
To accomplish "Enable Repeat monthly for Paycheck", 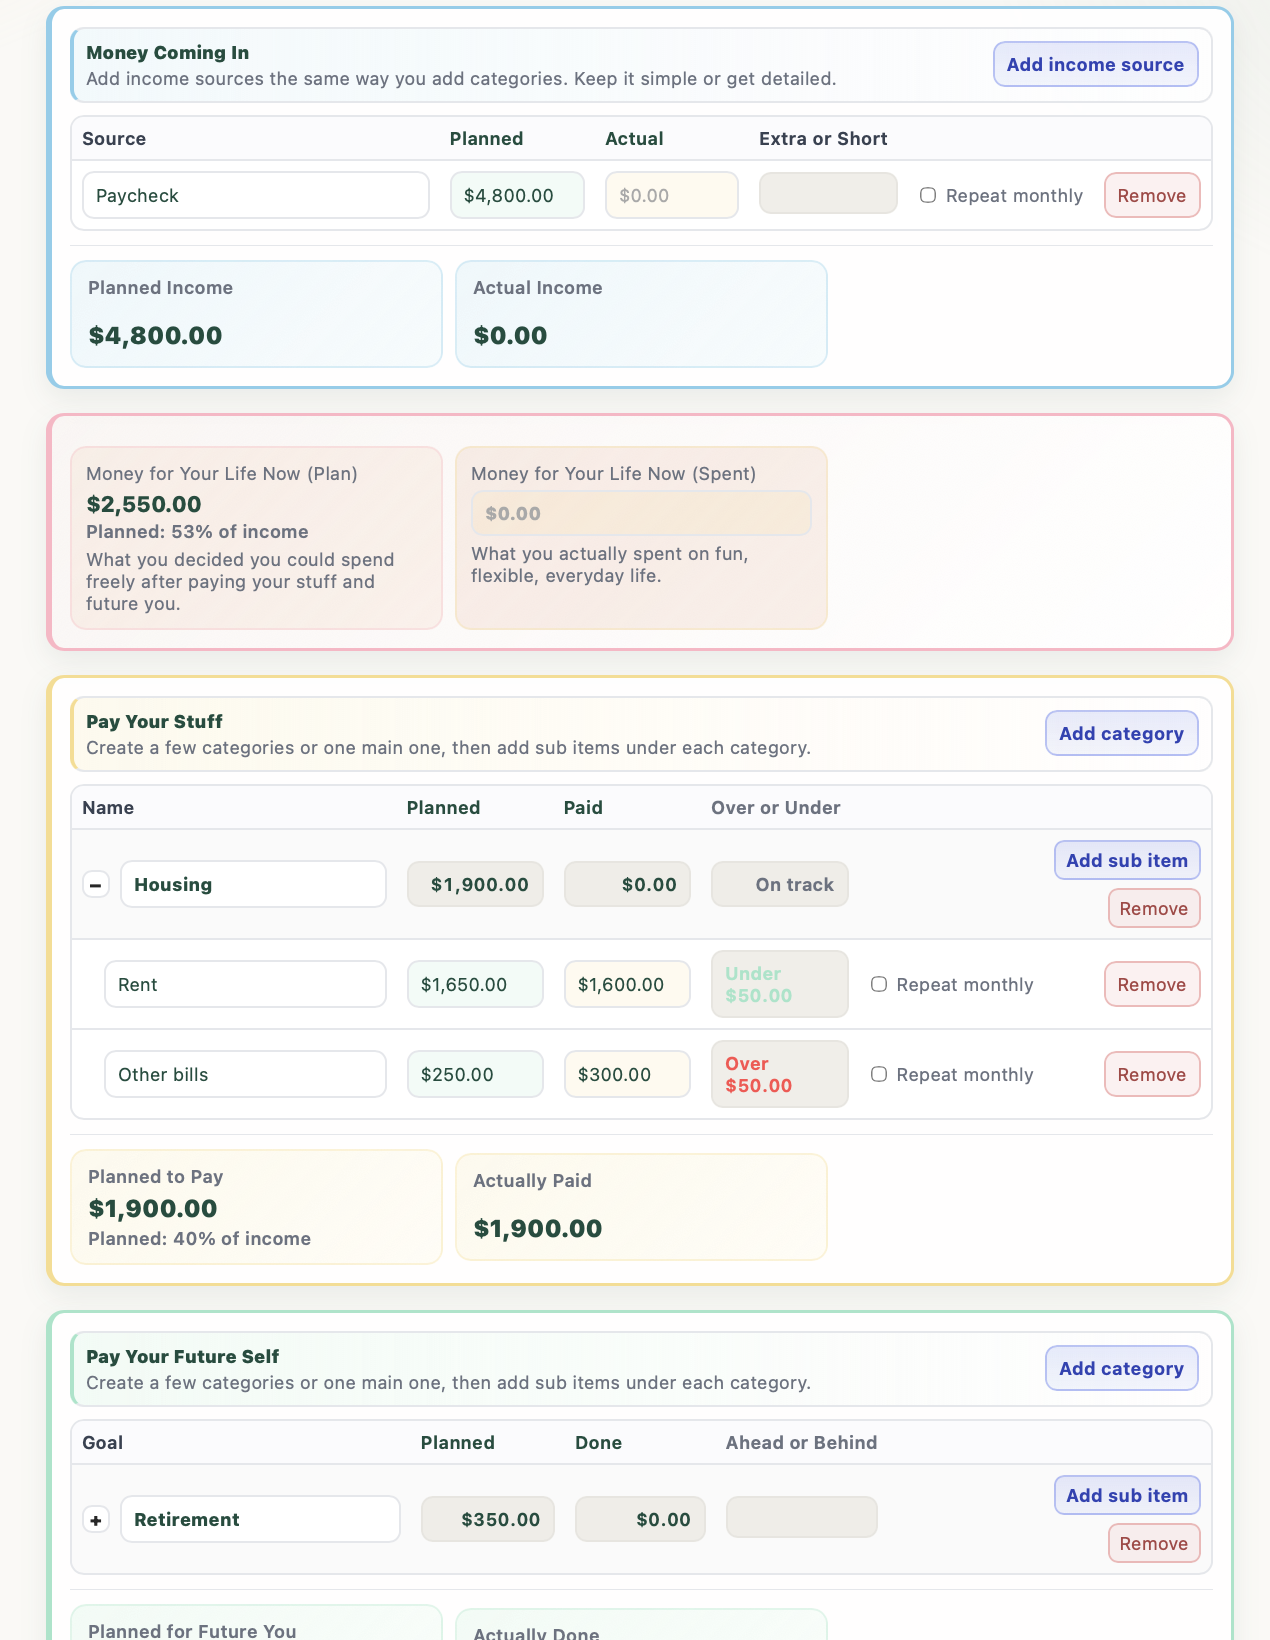I will [927, 195].
